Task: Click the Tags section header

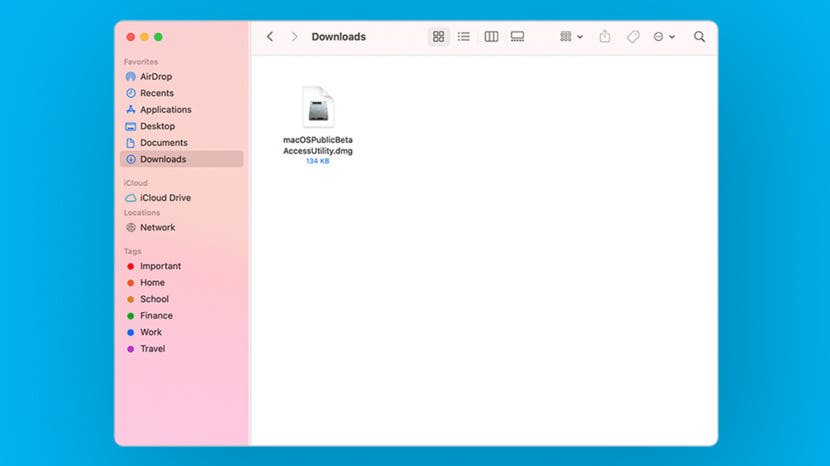Action: pyautogui.click(x=132, y=251)
